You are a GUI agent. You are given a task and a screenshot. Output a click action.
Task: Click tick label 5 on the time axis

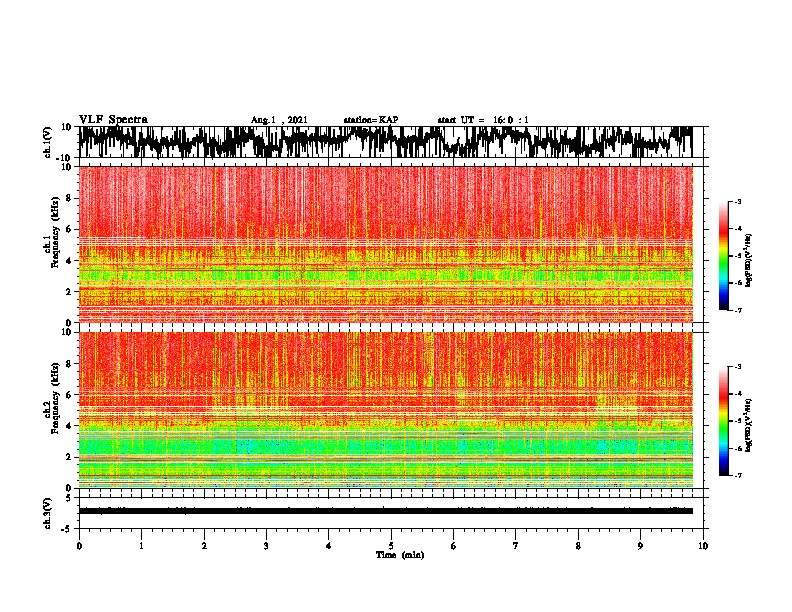tap(391, 546)
